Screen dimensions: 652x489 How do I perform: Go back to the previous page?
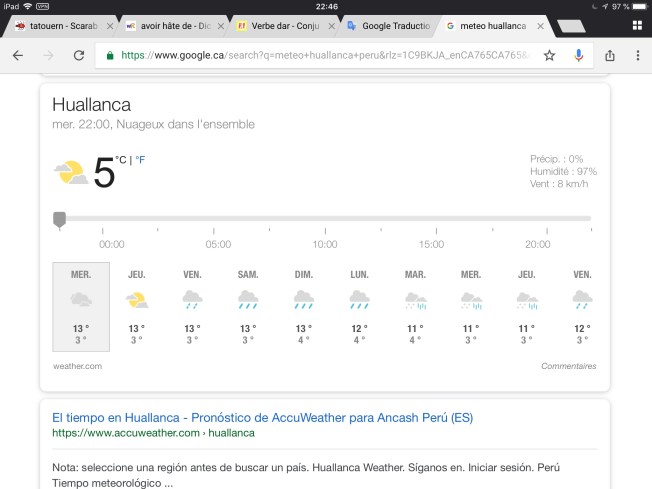click(17, 56)
